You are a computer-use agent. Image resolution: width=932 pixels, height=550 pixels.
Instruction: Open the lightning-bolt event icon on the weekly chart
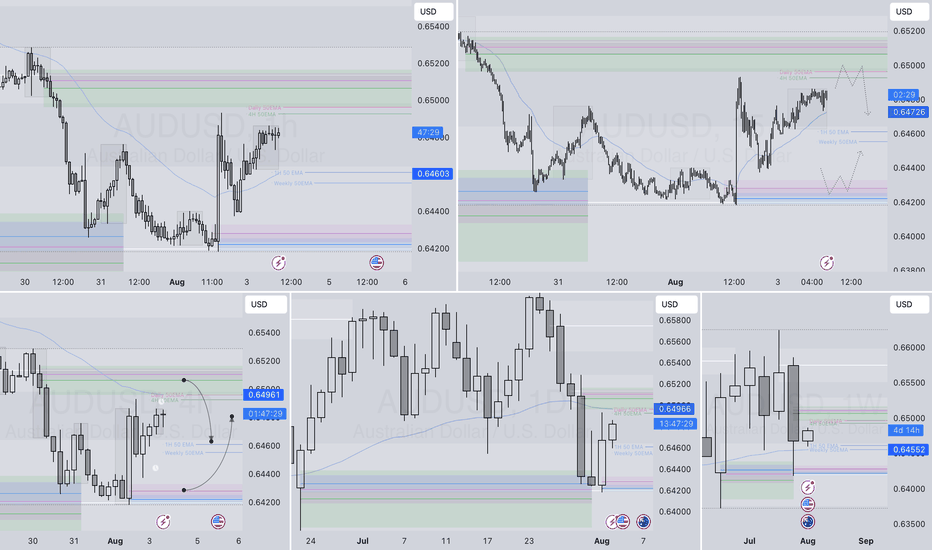pos(808,488)
